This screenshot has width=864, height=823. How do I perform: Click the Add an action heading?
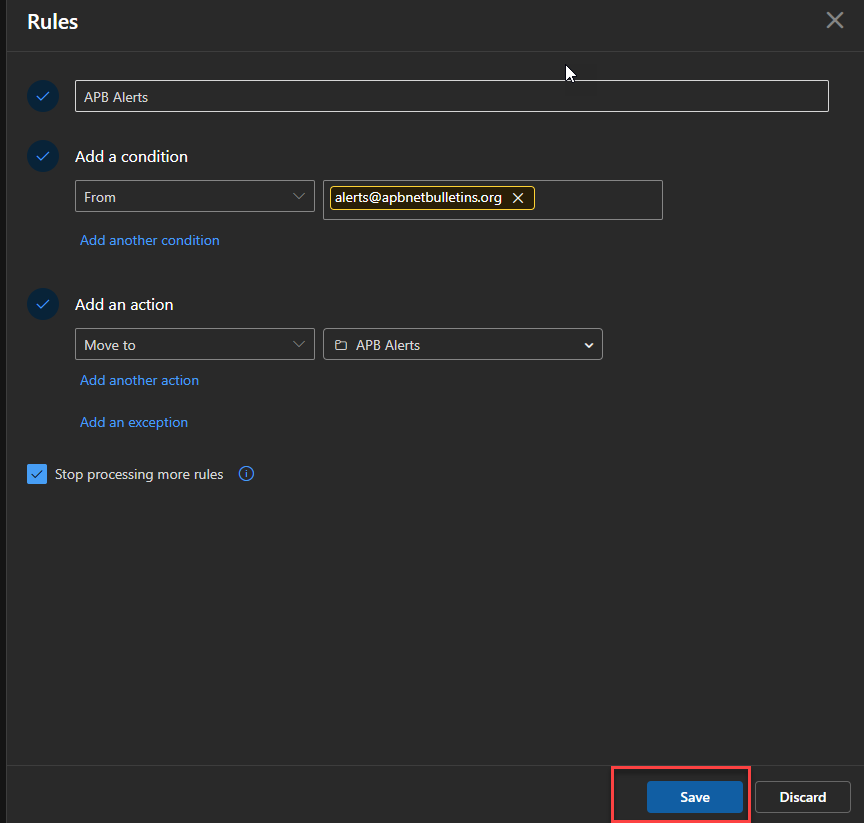[124, 305]
